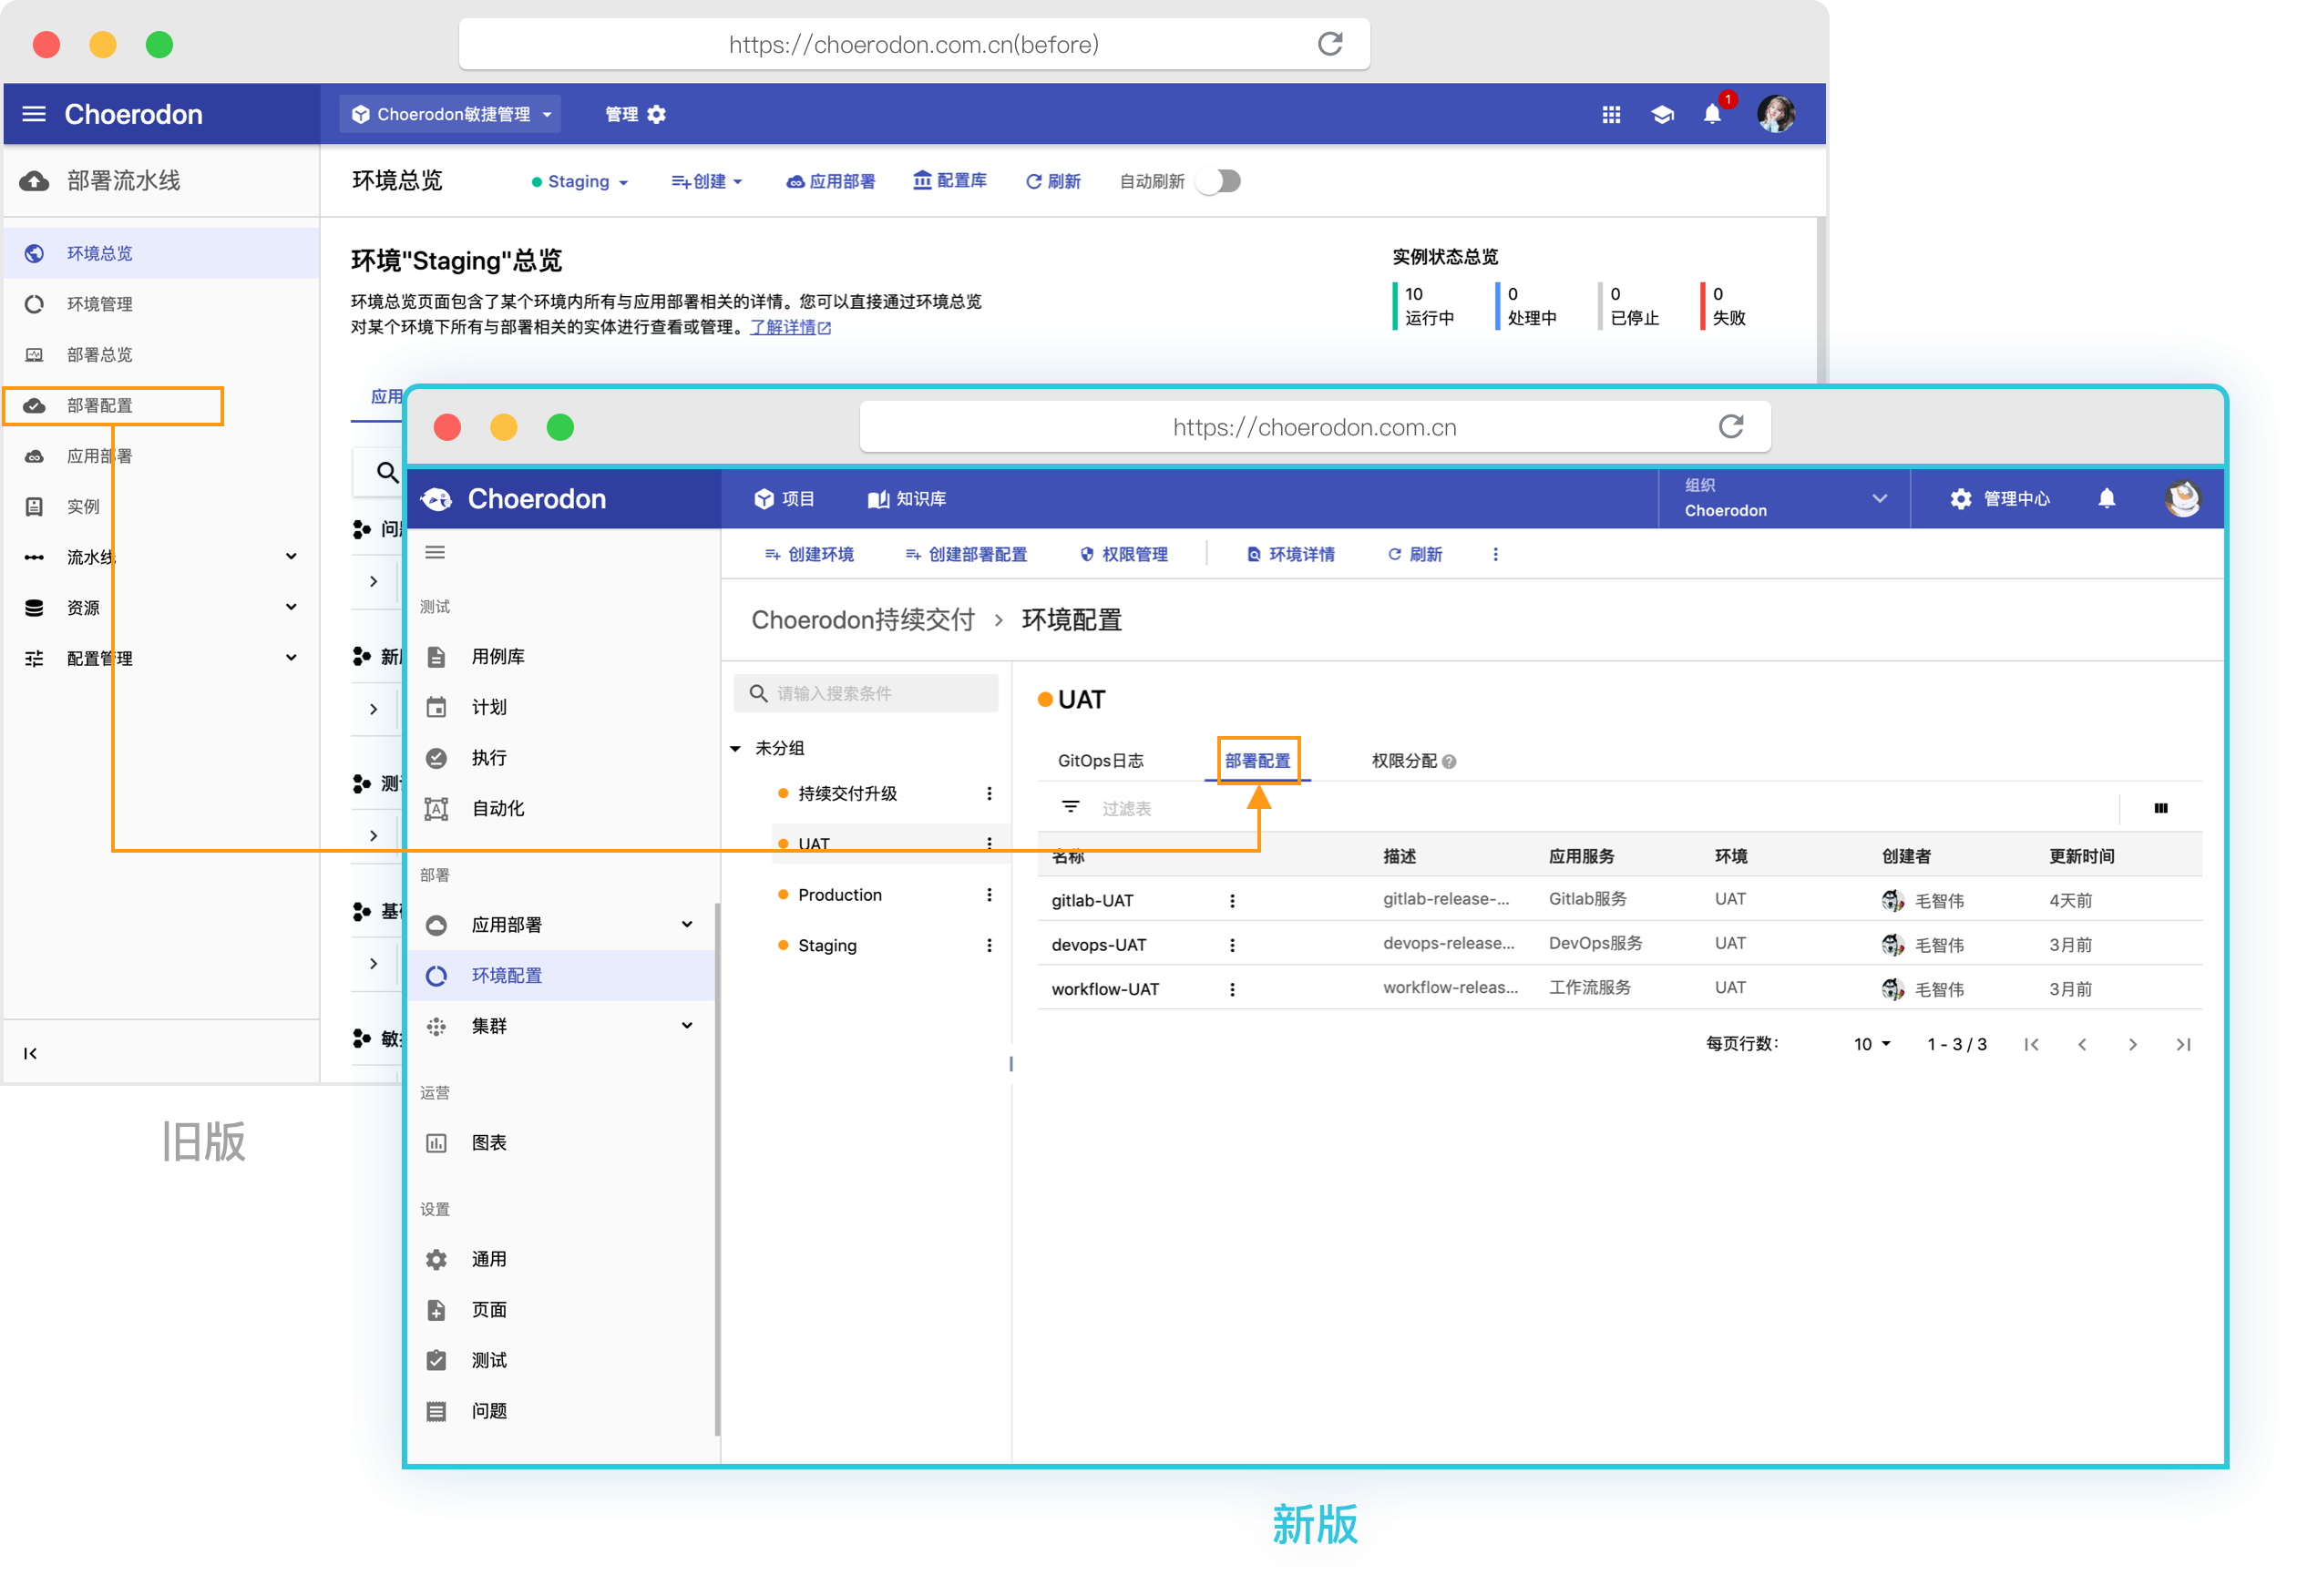Click 应用部署 button in old toolbar
2318x1596 pixels.
(x=830, y=181)
